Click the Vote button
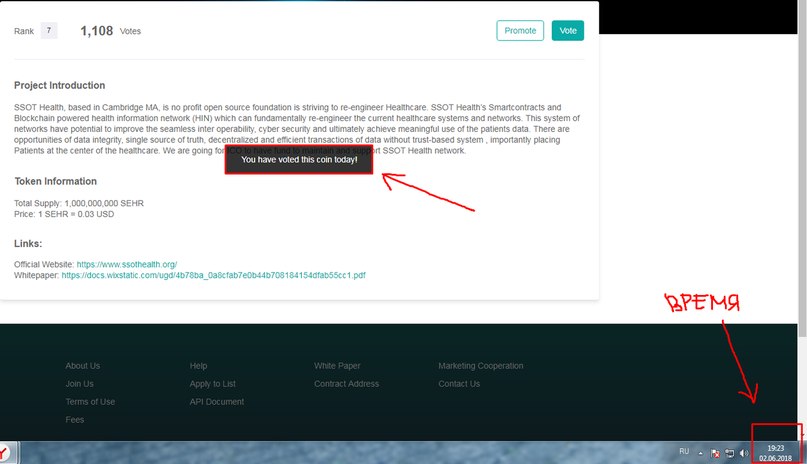 [x=568, y=30]
